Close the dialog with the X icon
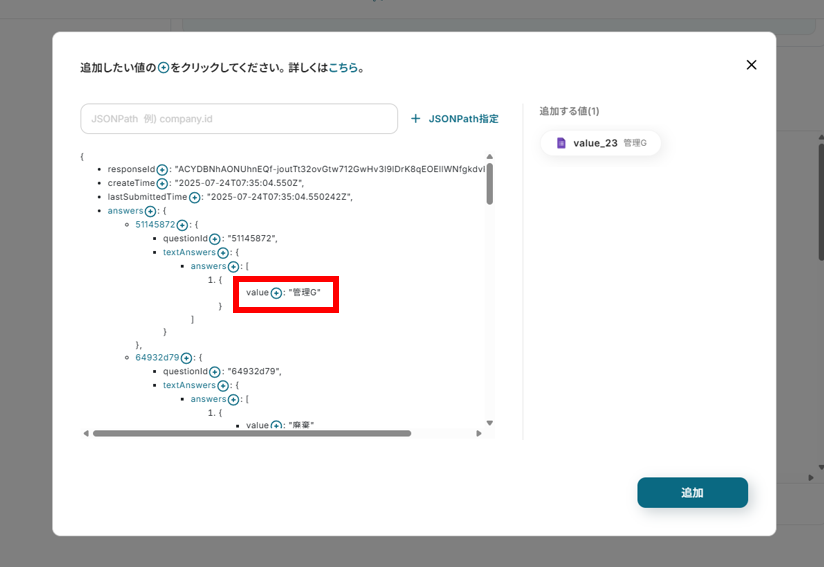Image resolution: width=824 pixels, height=567 pixels. pyautogui.click(x=751, y=65)
